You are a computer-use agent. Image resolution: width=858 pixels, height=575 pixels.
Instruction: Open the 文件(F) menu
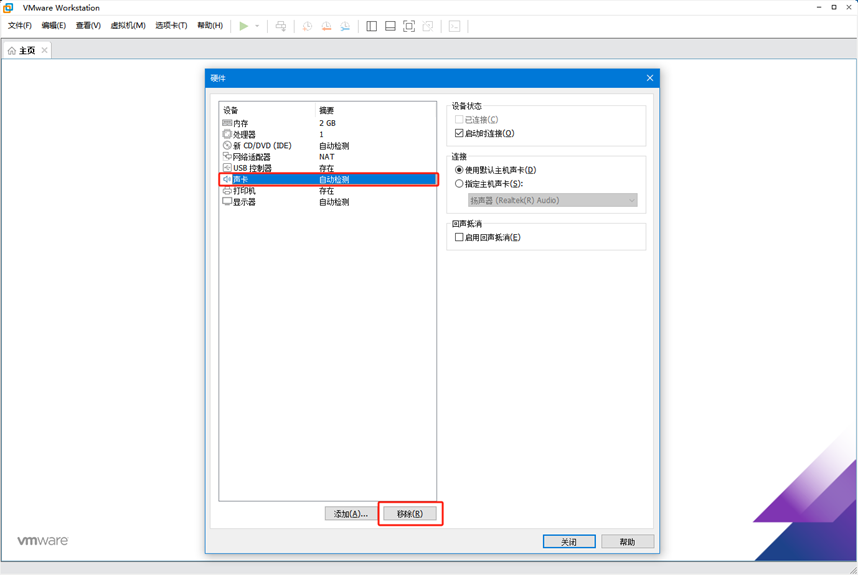[x=20, y=26]
